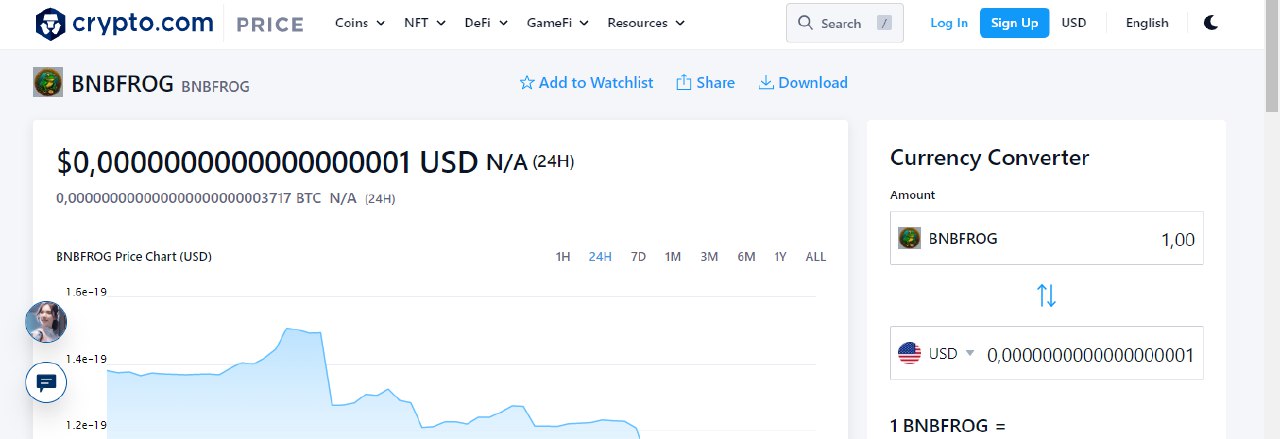Click the 1.2e-19 chart axis label
Screen dimensions: 1280x439
pos(86,425)
